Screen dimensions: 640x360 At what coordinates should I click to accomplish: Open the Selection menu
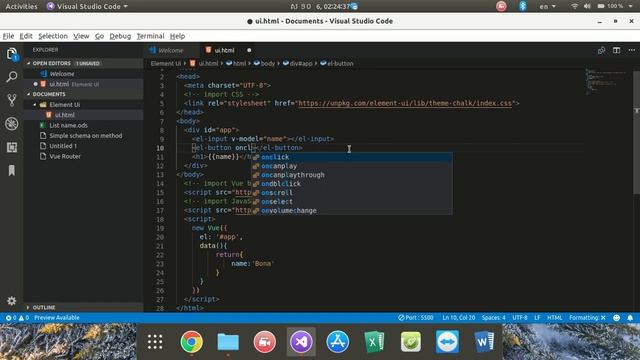pos(53,36)
